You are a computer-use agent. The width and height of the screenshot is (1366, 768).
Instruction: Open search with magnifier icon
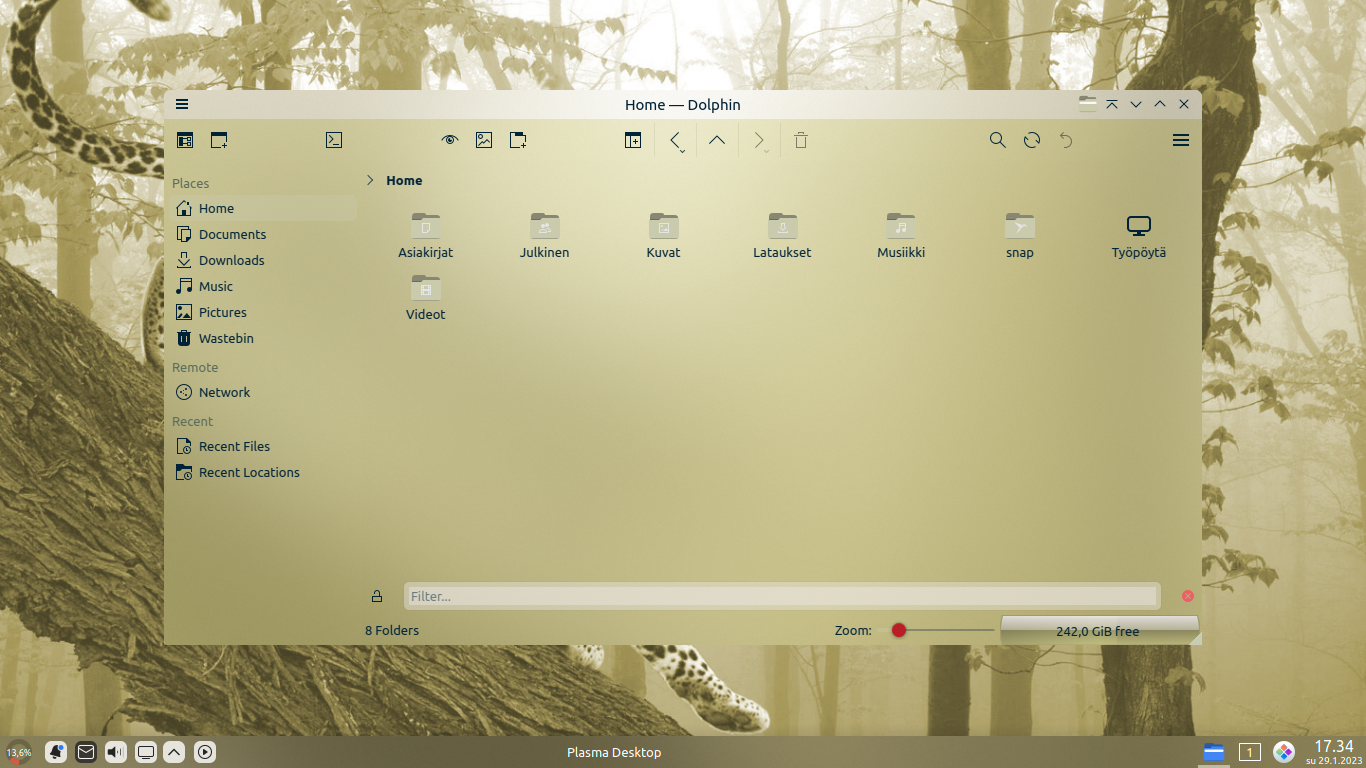(998, 140)
